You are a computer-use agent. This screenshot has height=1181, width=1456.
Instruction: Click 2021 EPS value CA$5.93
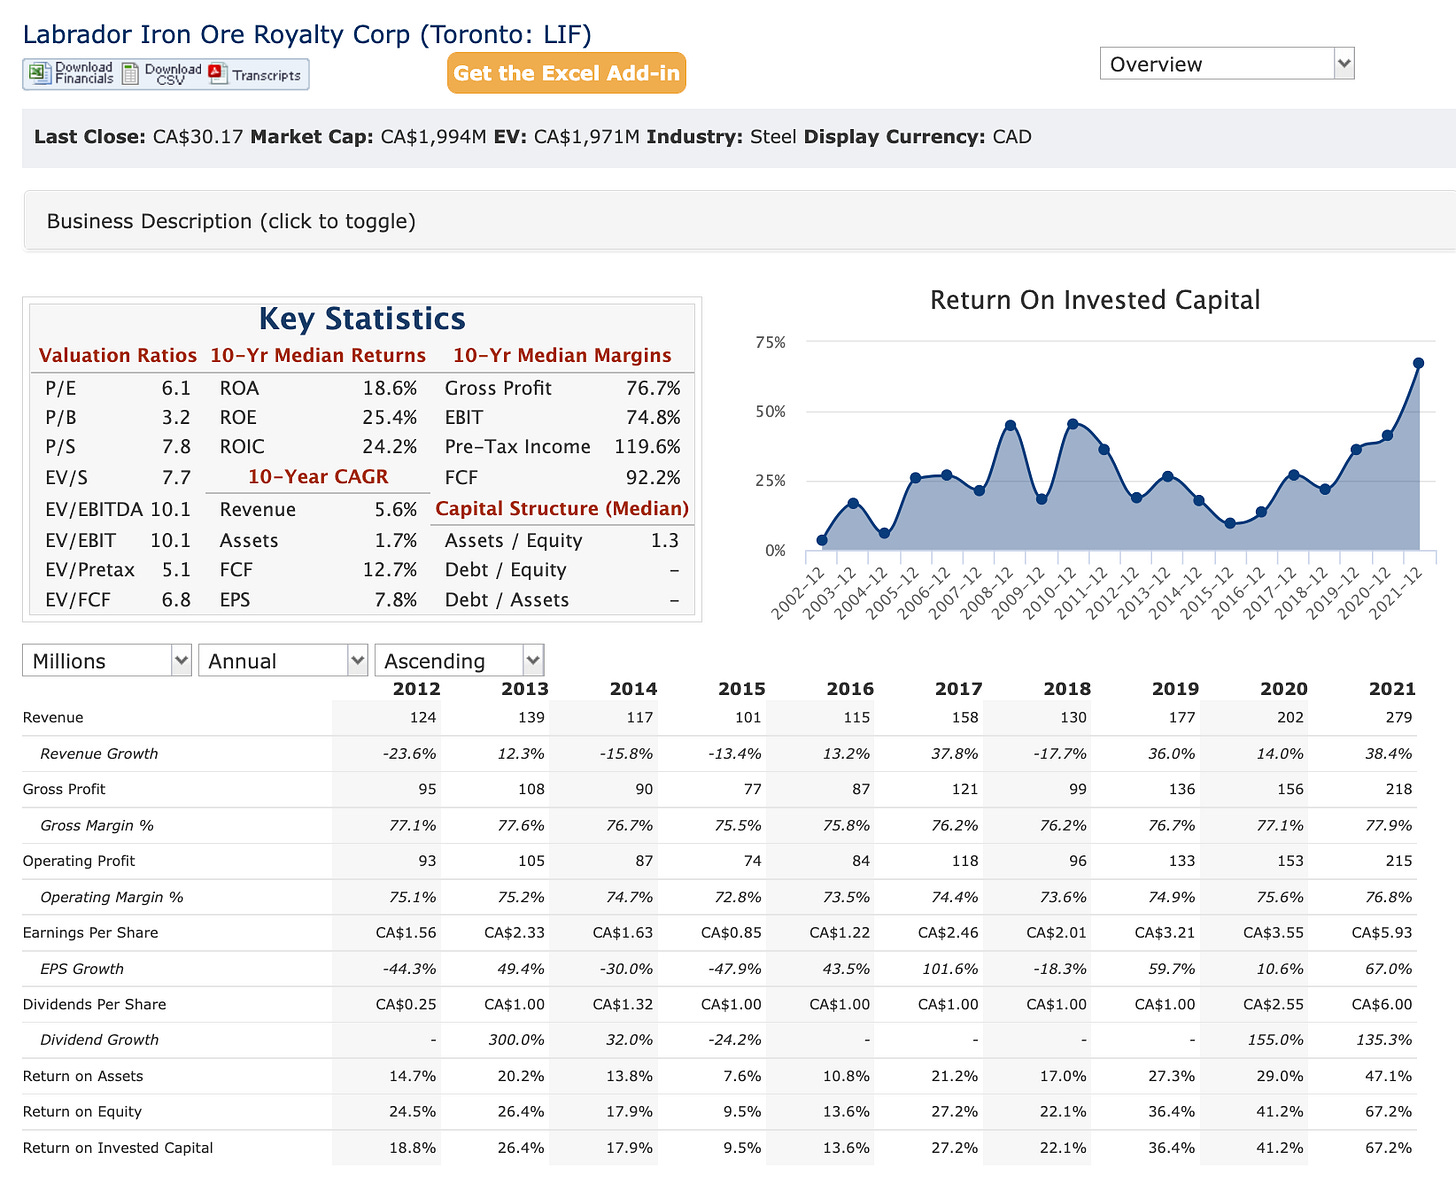click(1382, 932)
